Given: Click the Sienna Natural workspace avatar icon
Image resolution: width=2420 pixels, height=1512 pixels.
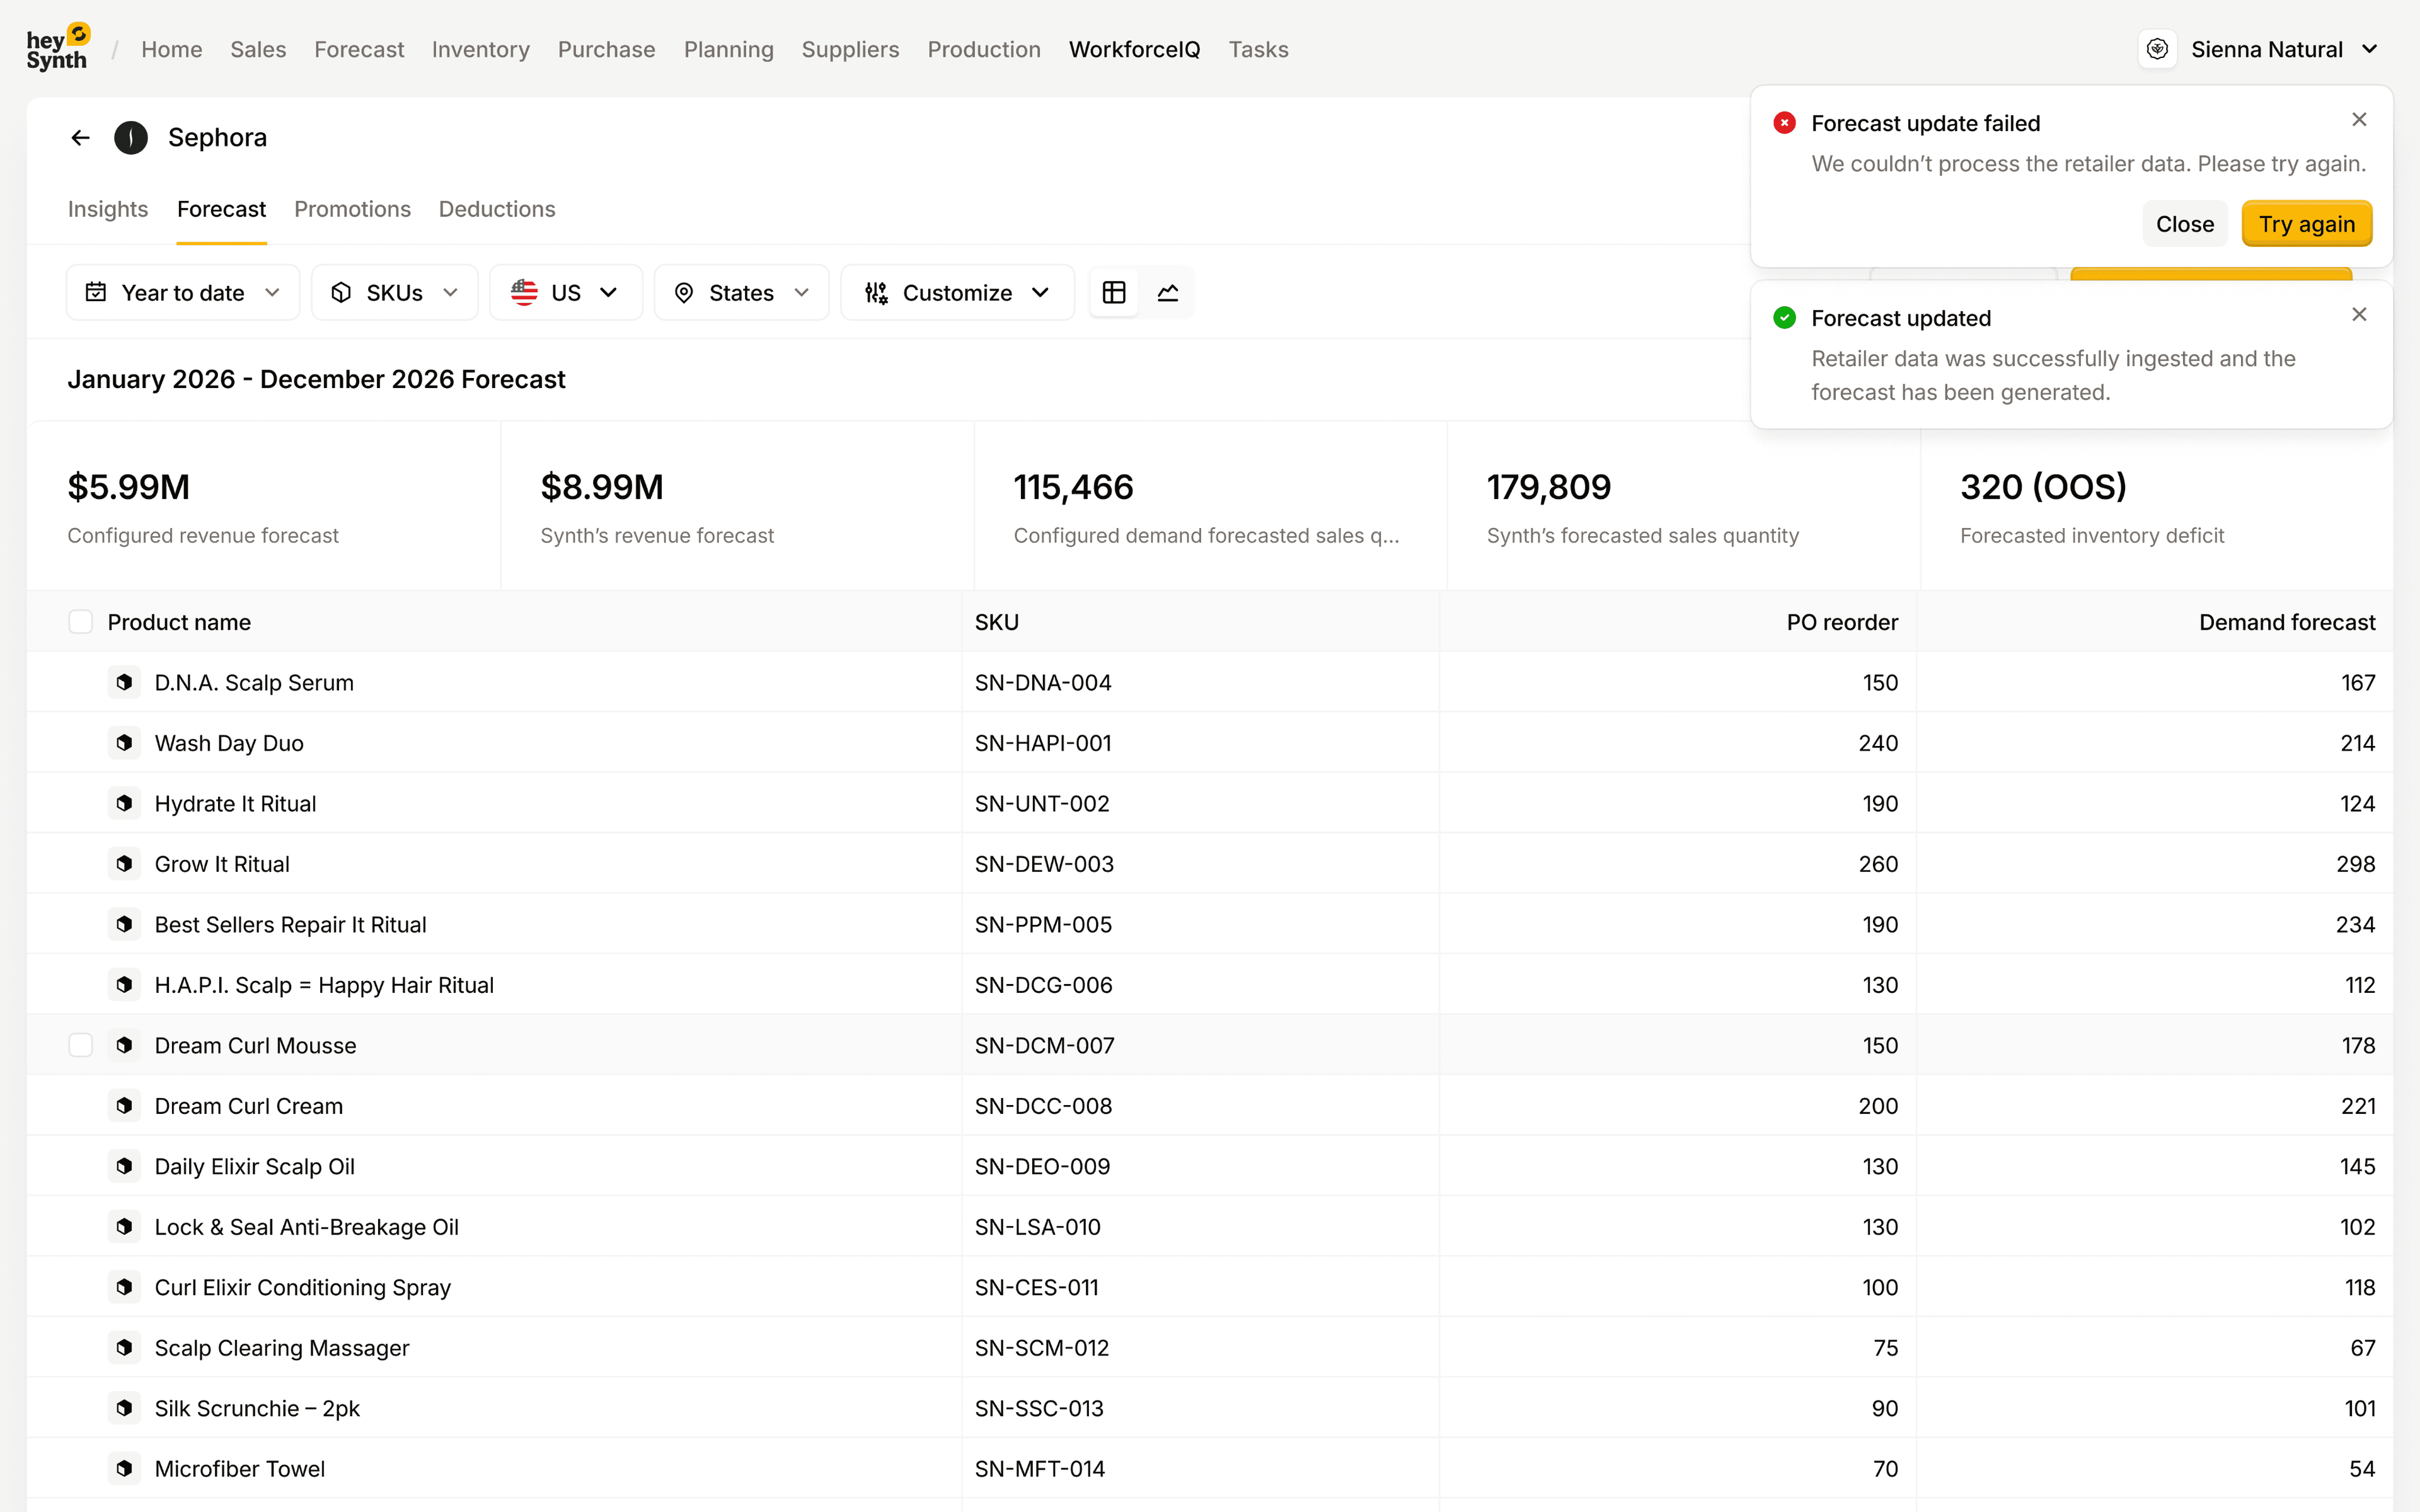Looking at the screenshot, I should pyautogui.click(x=2157, y=49).
